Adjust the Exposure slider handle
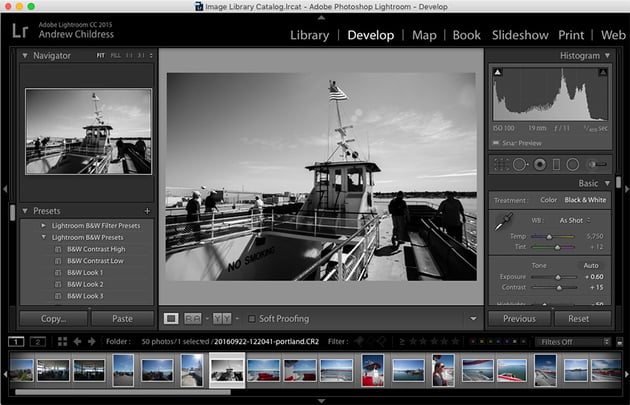 558,277
